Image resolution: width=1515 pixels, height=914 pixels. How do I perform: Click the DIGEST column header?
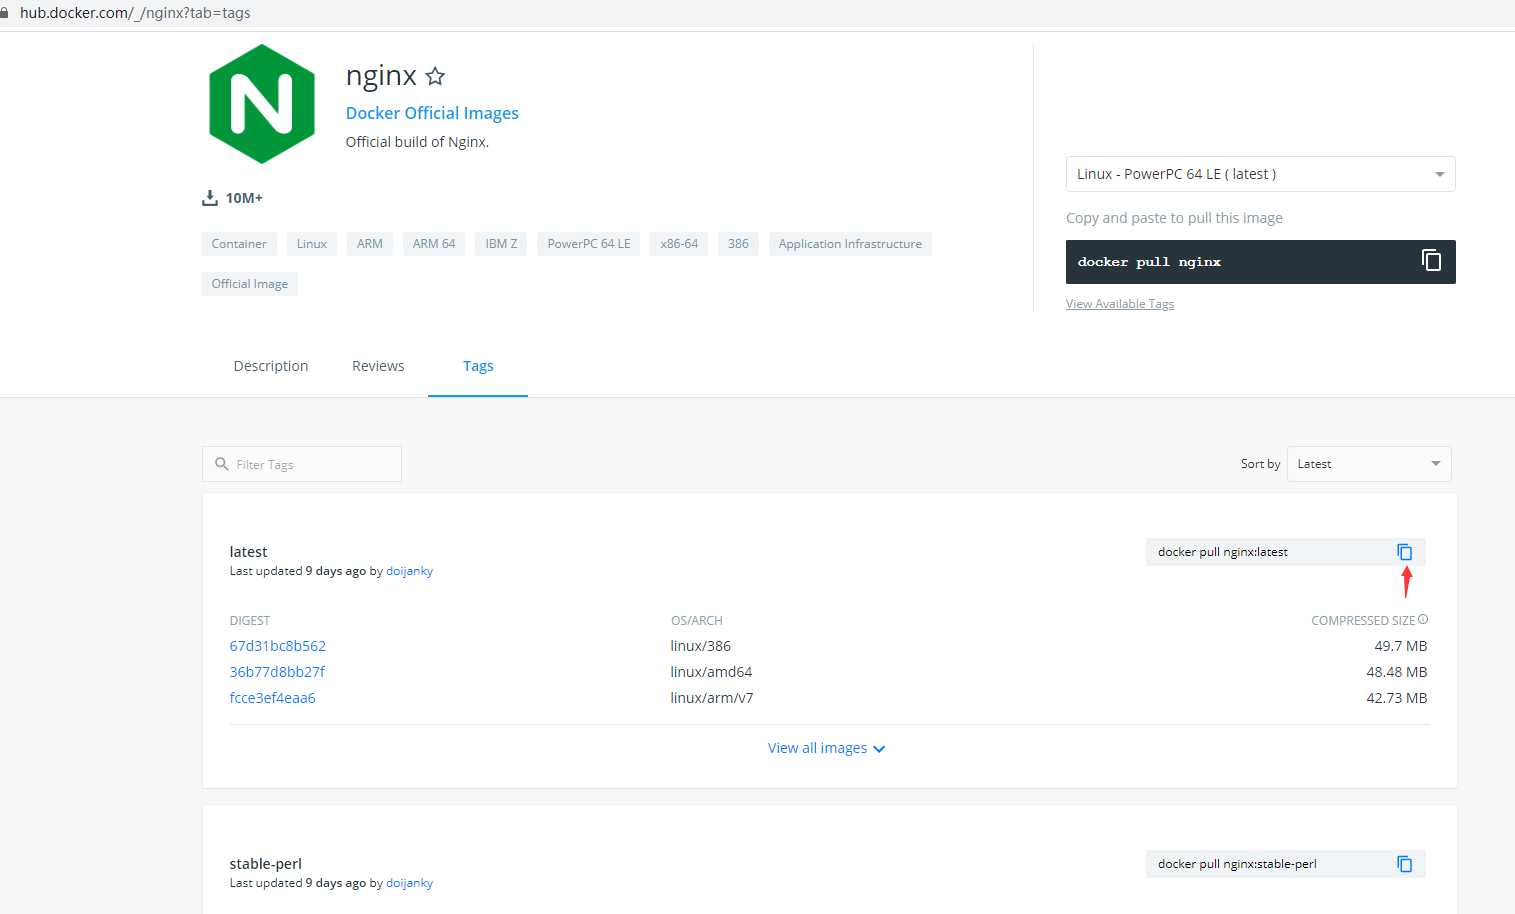pyautogui.click(x=250, y=621)
